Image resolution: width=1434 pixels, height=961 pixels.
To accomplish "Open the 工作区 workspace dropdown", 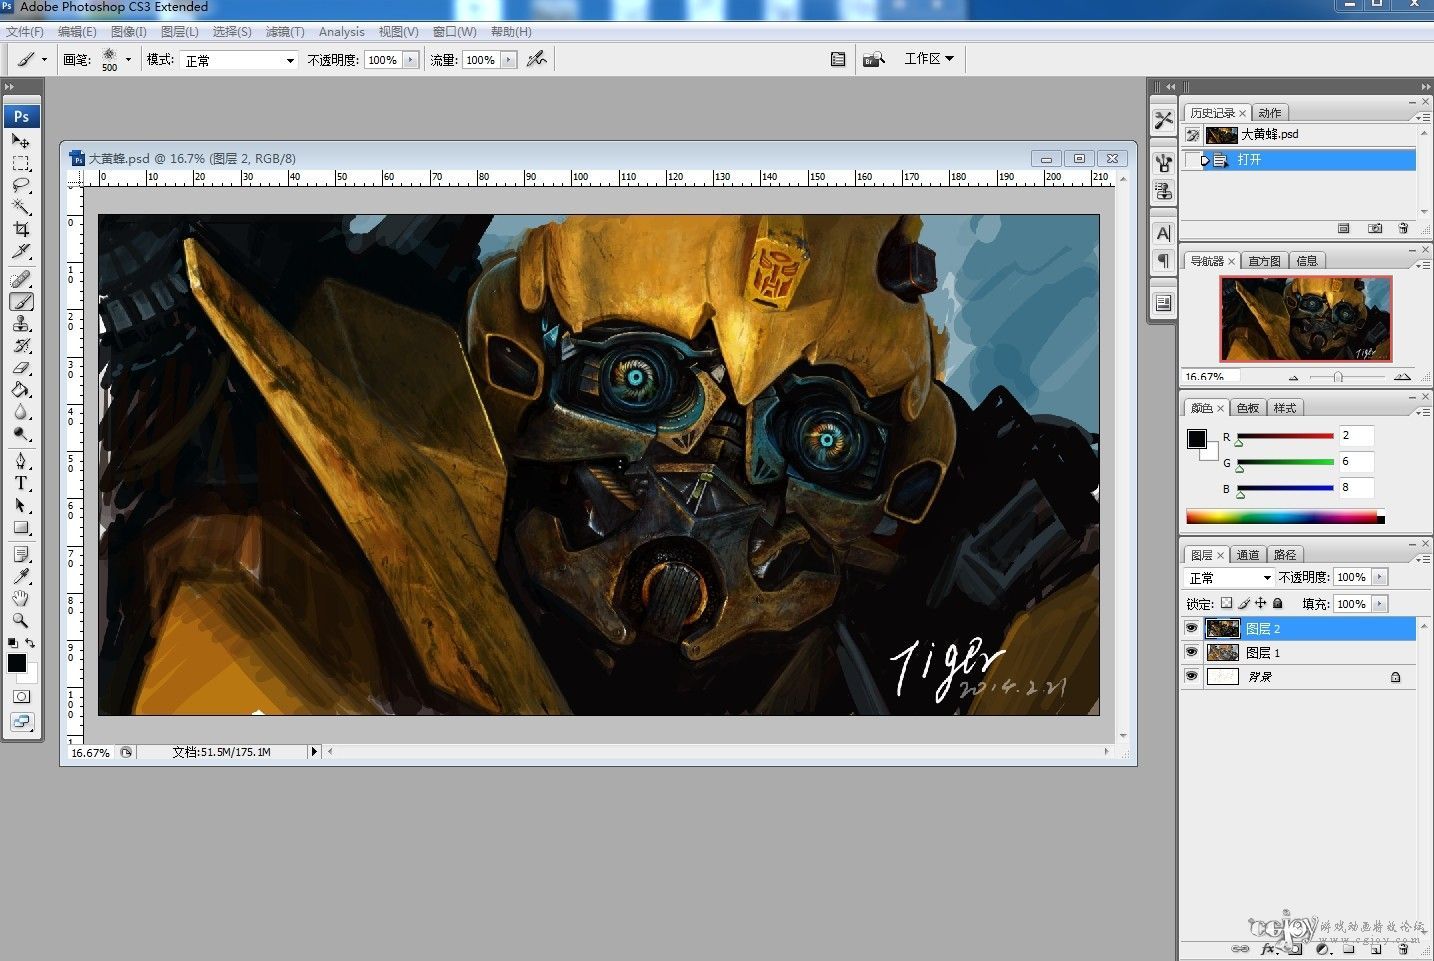I will click(929, 59).
